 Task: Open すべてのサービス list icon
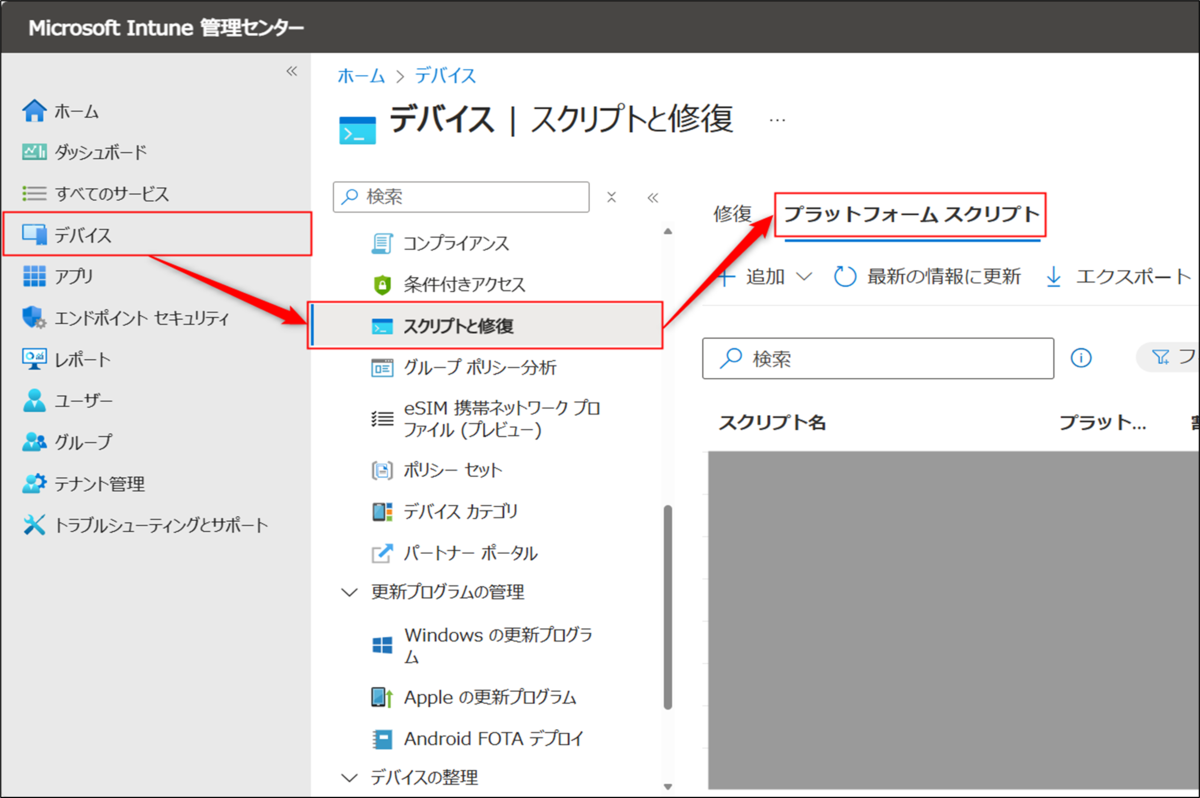pos(35,193)
